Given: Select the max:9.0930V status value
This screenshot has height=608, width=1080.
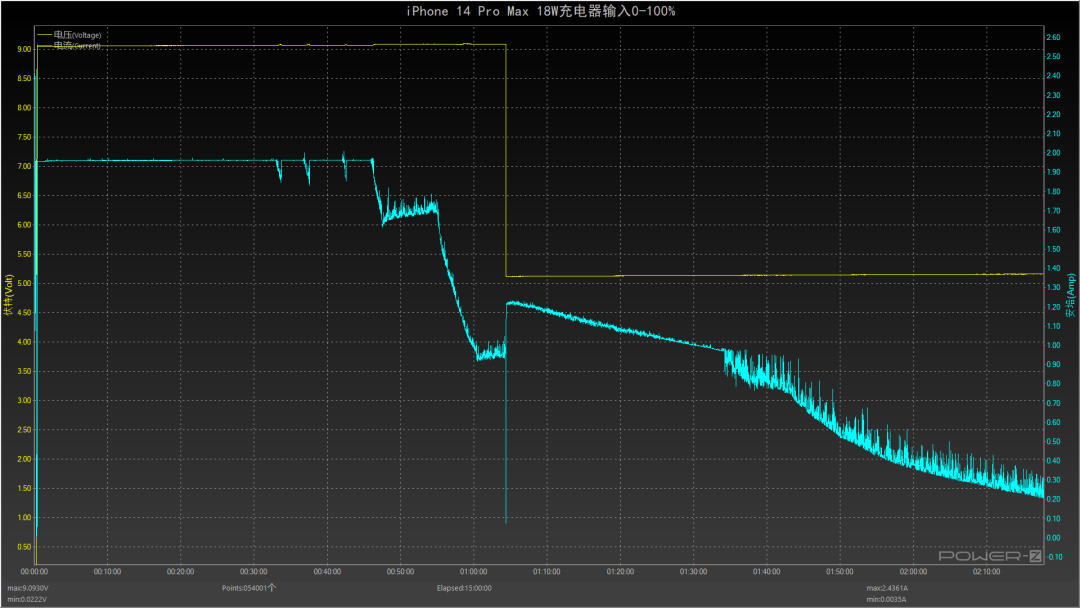Looking at the screenshot, I should (x=28, y=588).
